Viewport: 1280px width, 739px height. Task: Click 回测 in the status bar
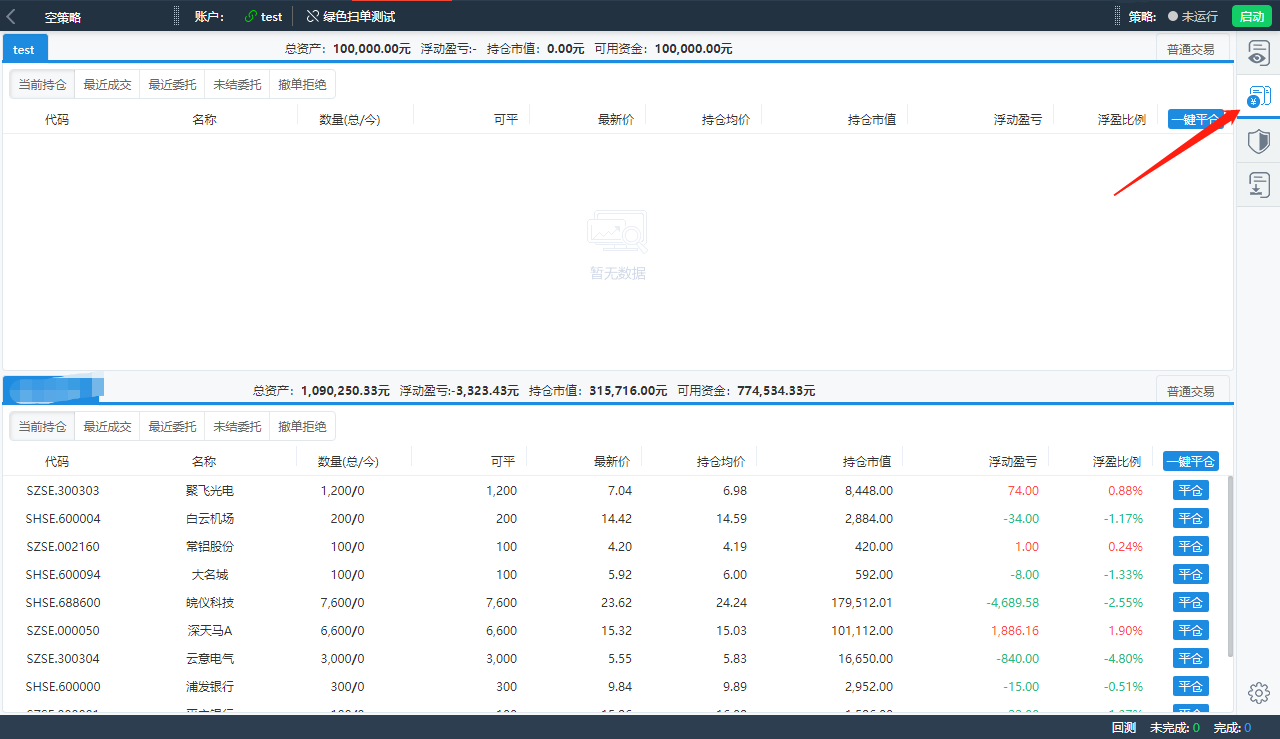pyautogui.click(x=1123, y=728)
